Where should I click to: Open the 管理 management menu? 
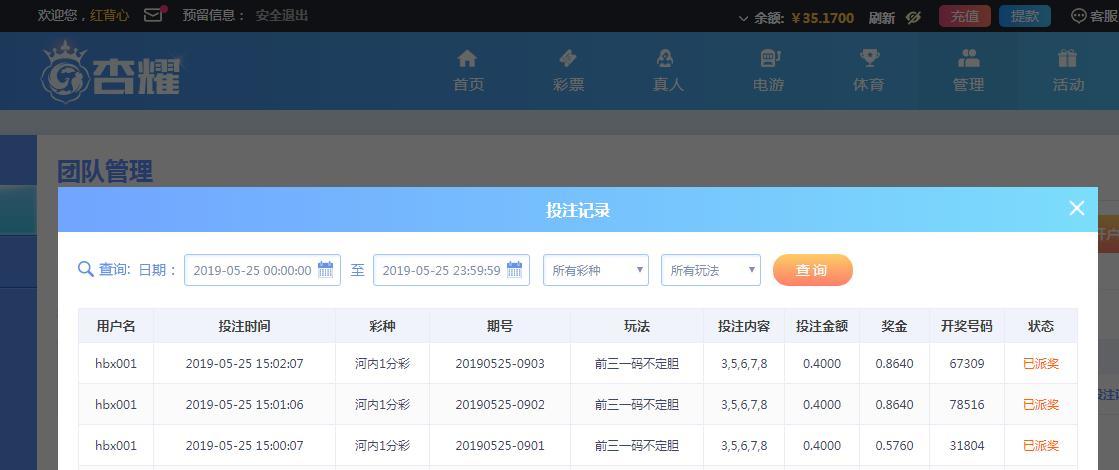click(968, 70)
